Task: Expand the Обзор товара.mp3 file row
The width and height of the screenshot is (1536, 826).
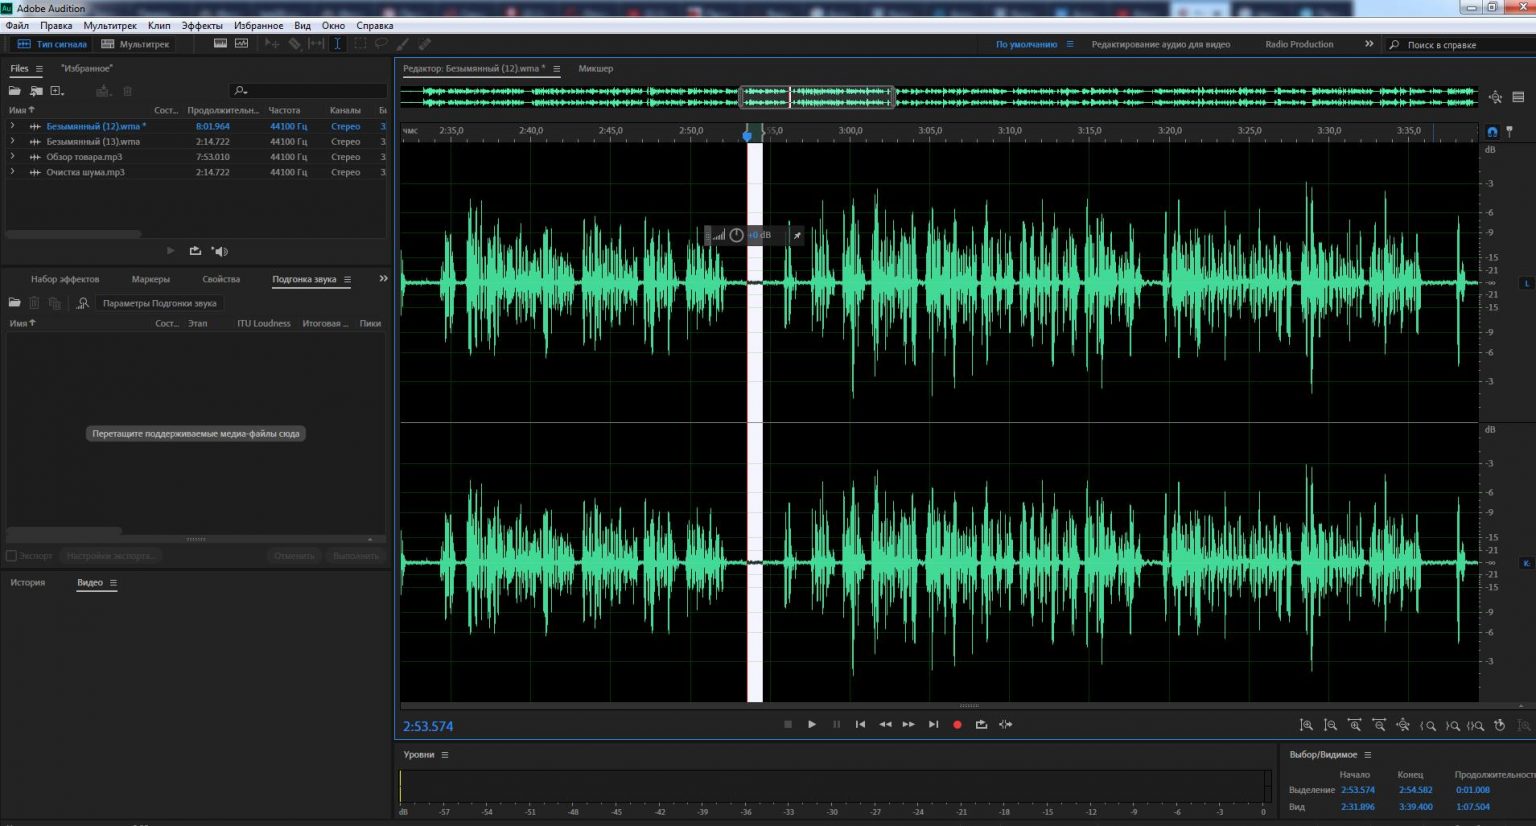Action: click(x=12, y=157)
